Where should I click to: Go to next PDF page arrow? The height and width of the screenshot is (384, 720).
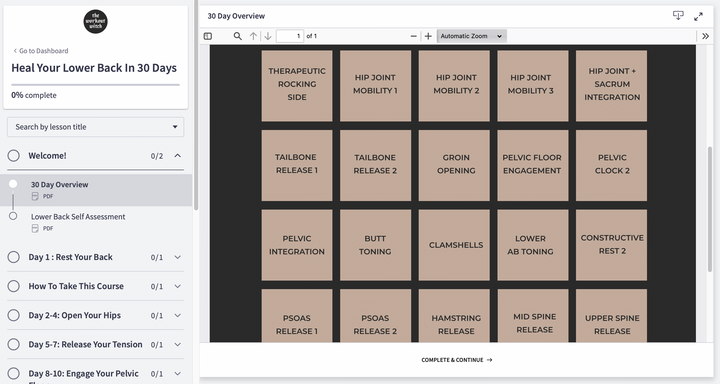click(268, 36)
